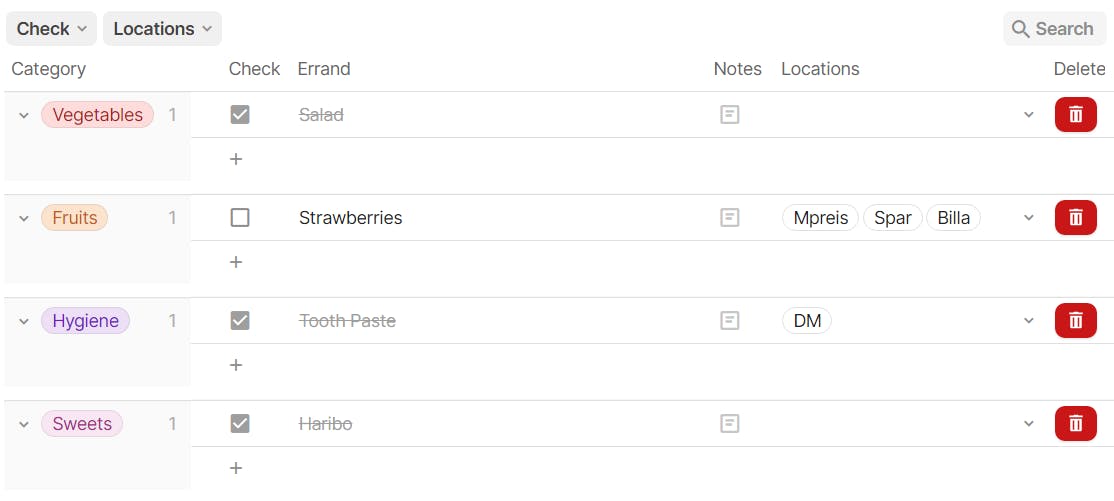The width and height of the screenshot is (1114, 501).
Task: Open locations dropdown arrow for Strawberries
Action: point(1028,217)
